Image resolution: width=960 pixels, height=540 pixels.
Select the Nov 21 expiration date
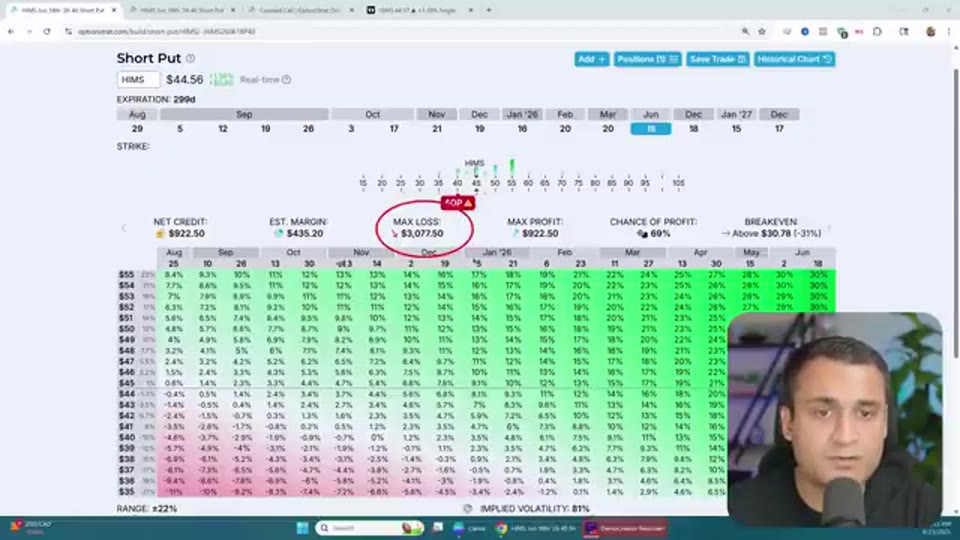437,129
